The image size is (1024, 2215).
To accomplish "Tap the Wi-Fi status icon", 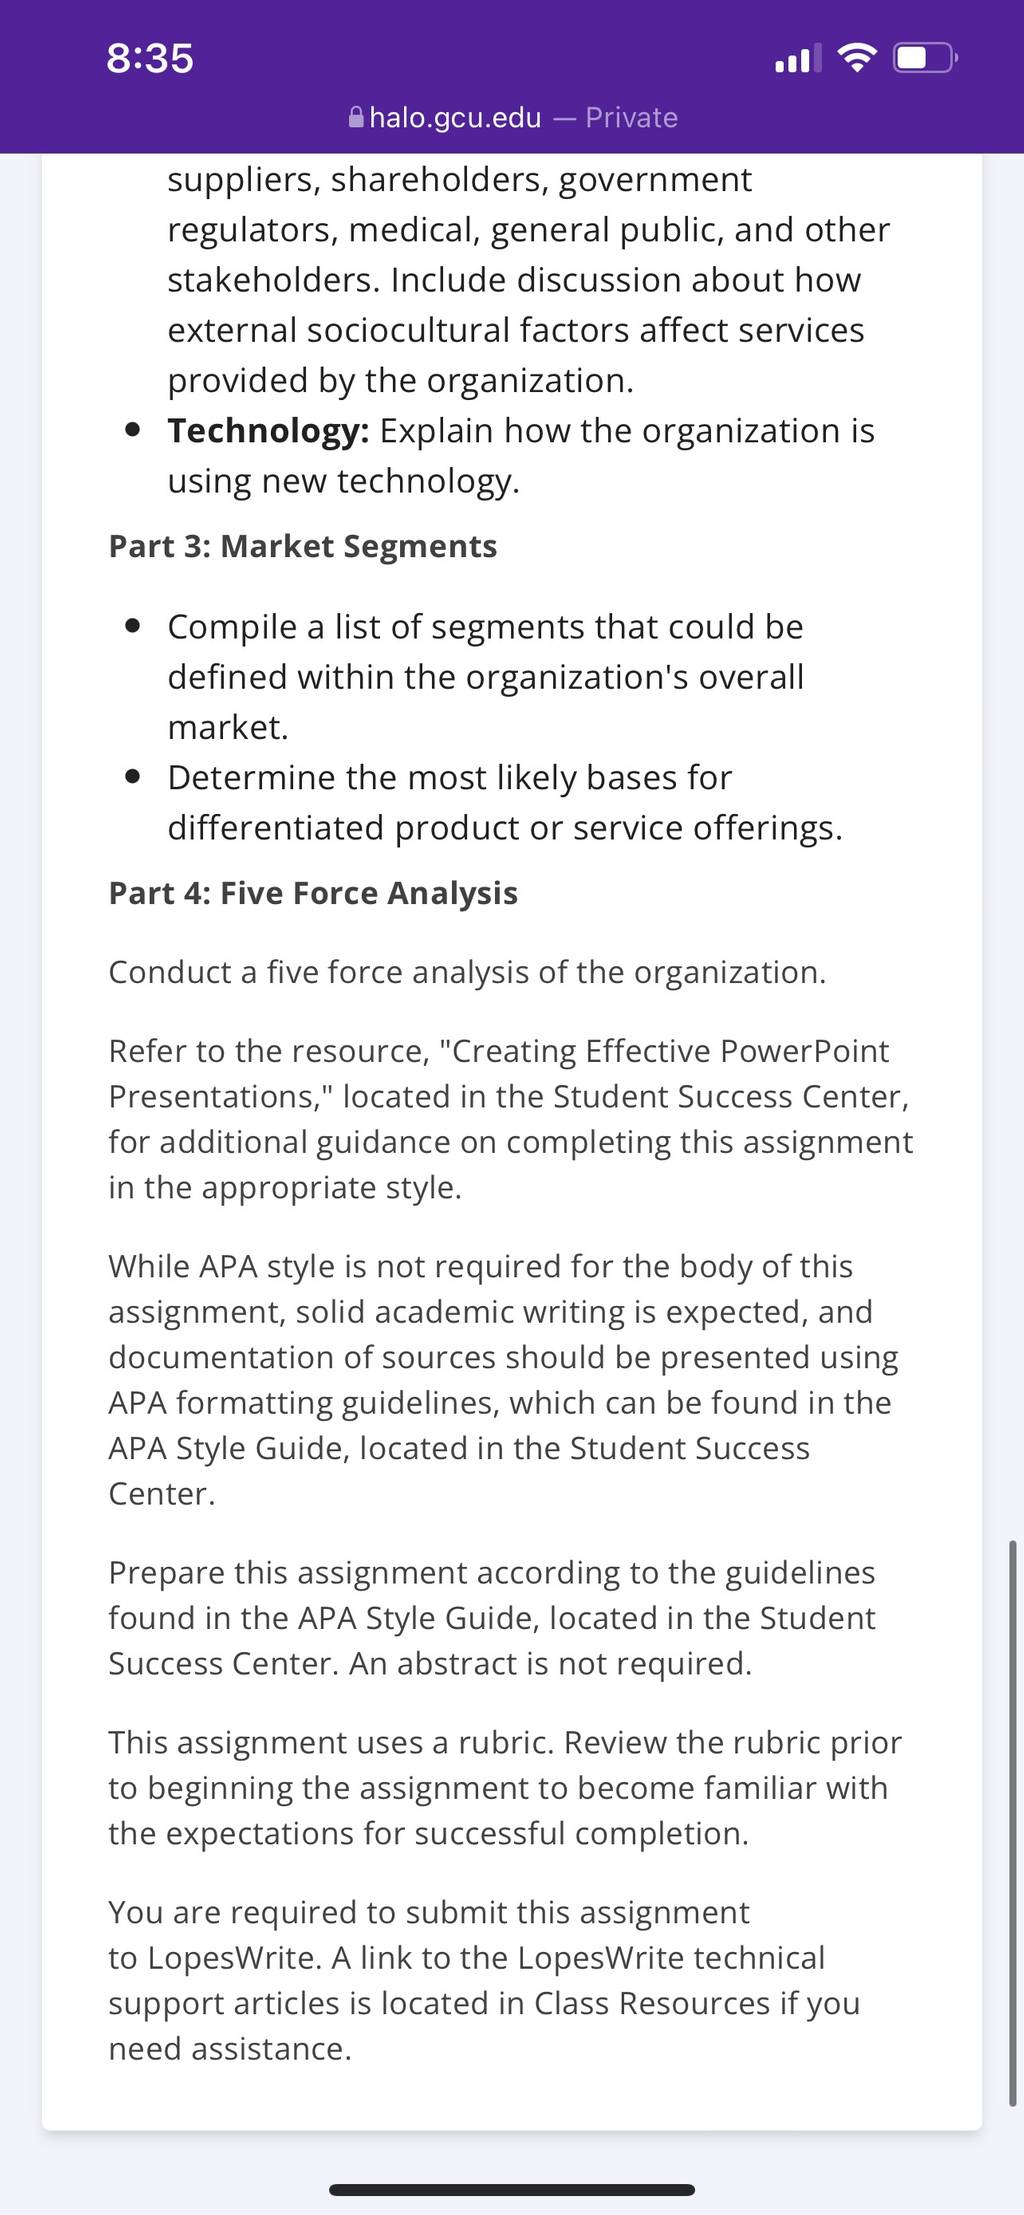I will (856, 58).
